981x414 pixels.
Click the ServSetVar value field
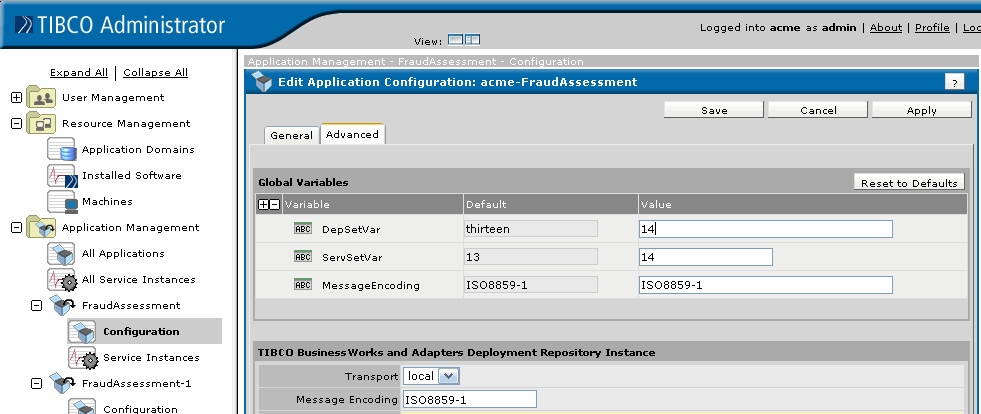pyautogui.click(x=706, y=257)
